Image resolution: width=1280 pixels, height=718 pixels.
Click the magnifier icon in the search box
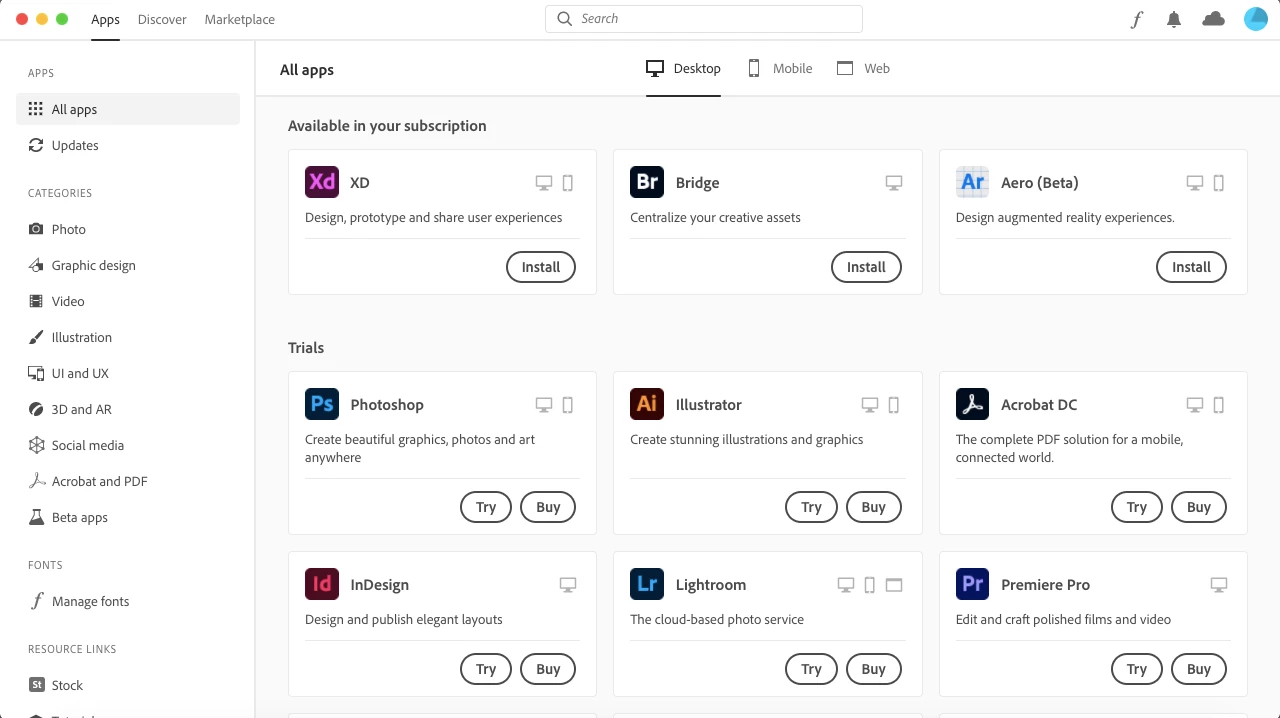(x=565, y=19)
